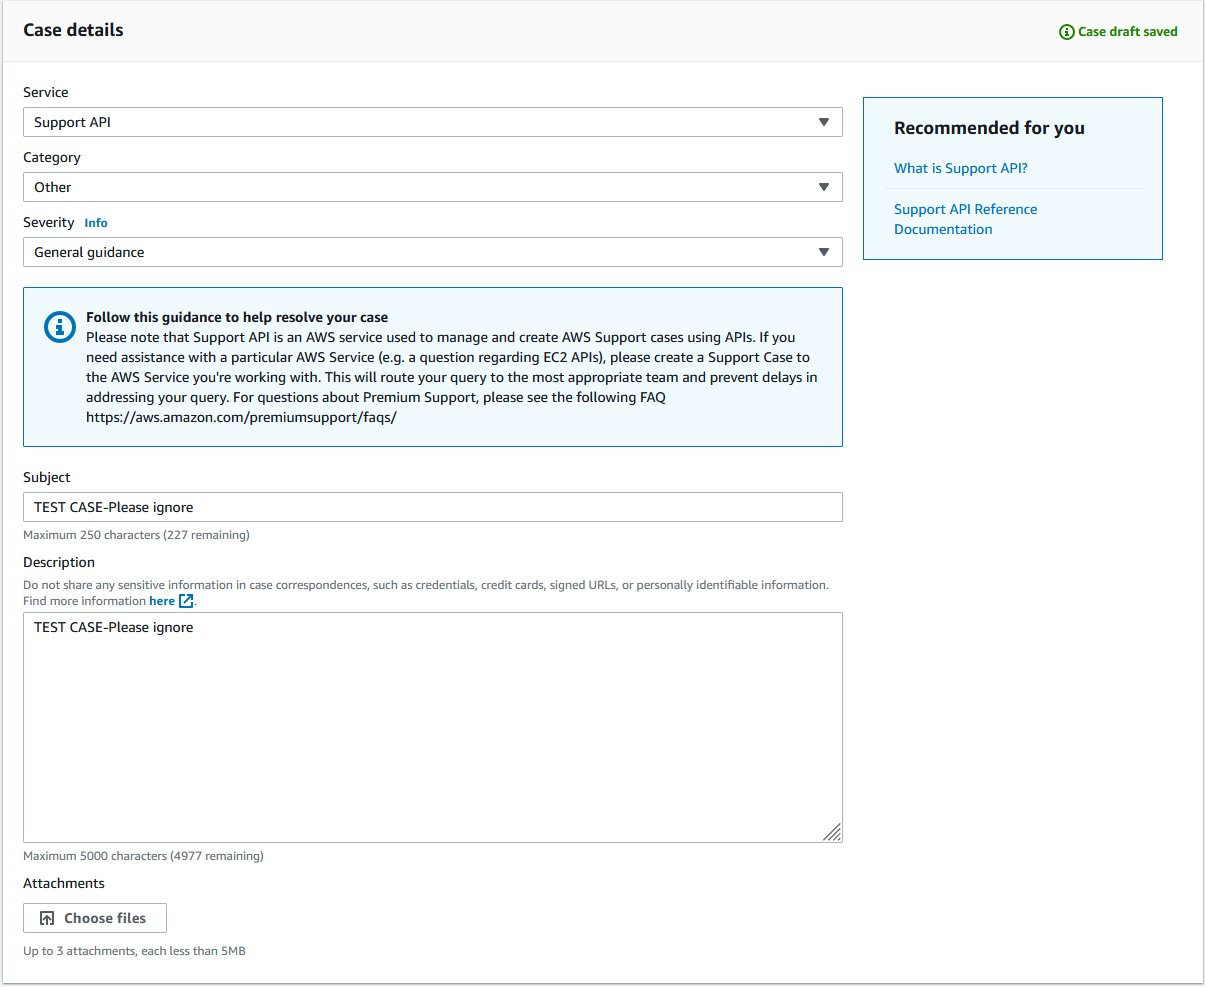Viewport: 1205px width, 987px height.
Task: Open the Category dropdown showing Other
Action: tap(432, 187)
